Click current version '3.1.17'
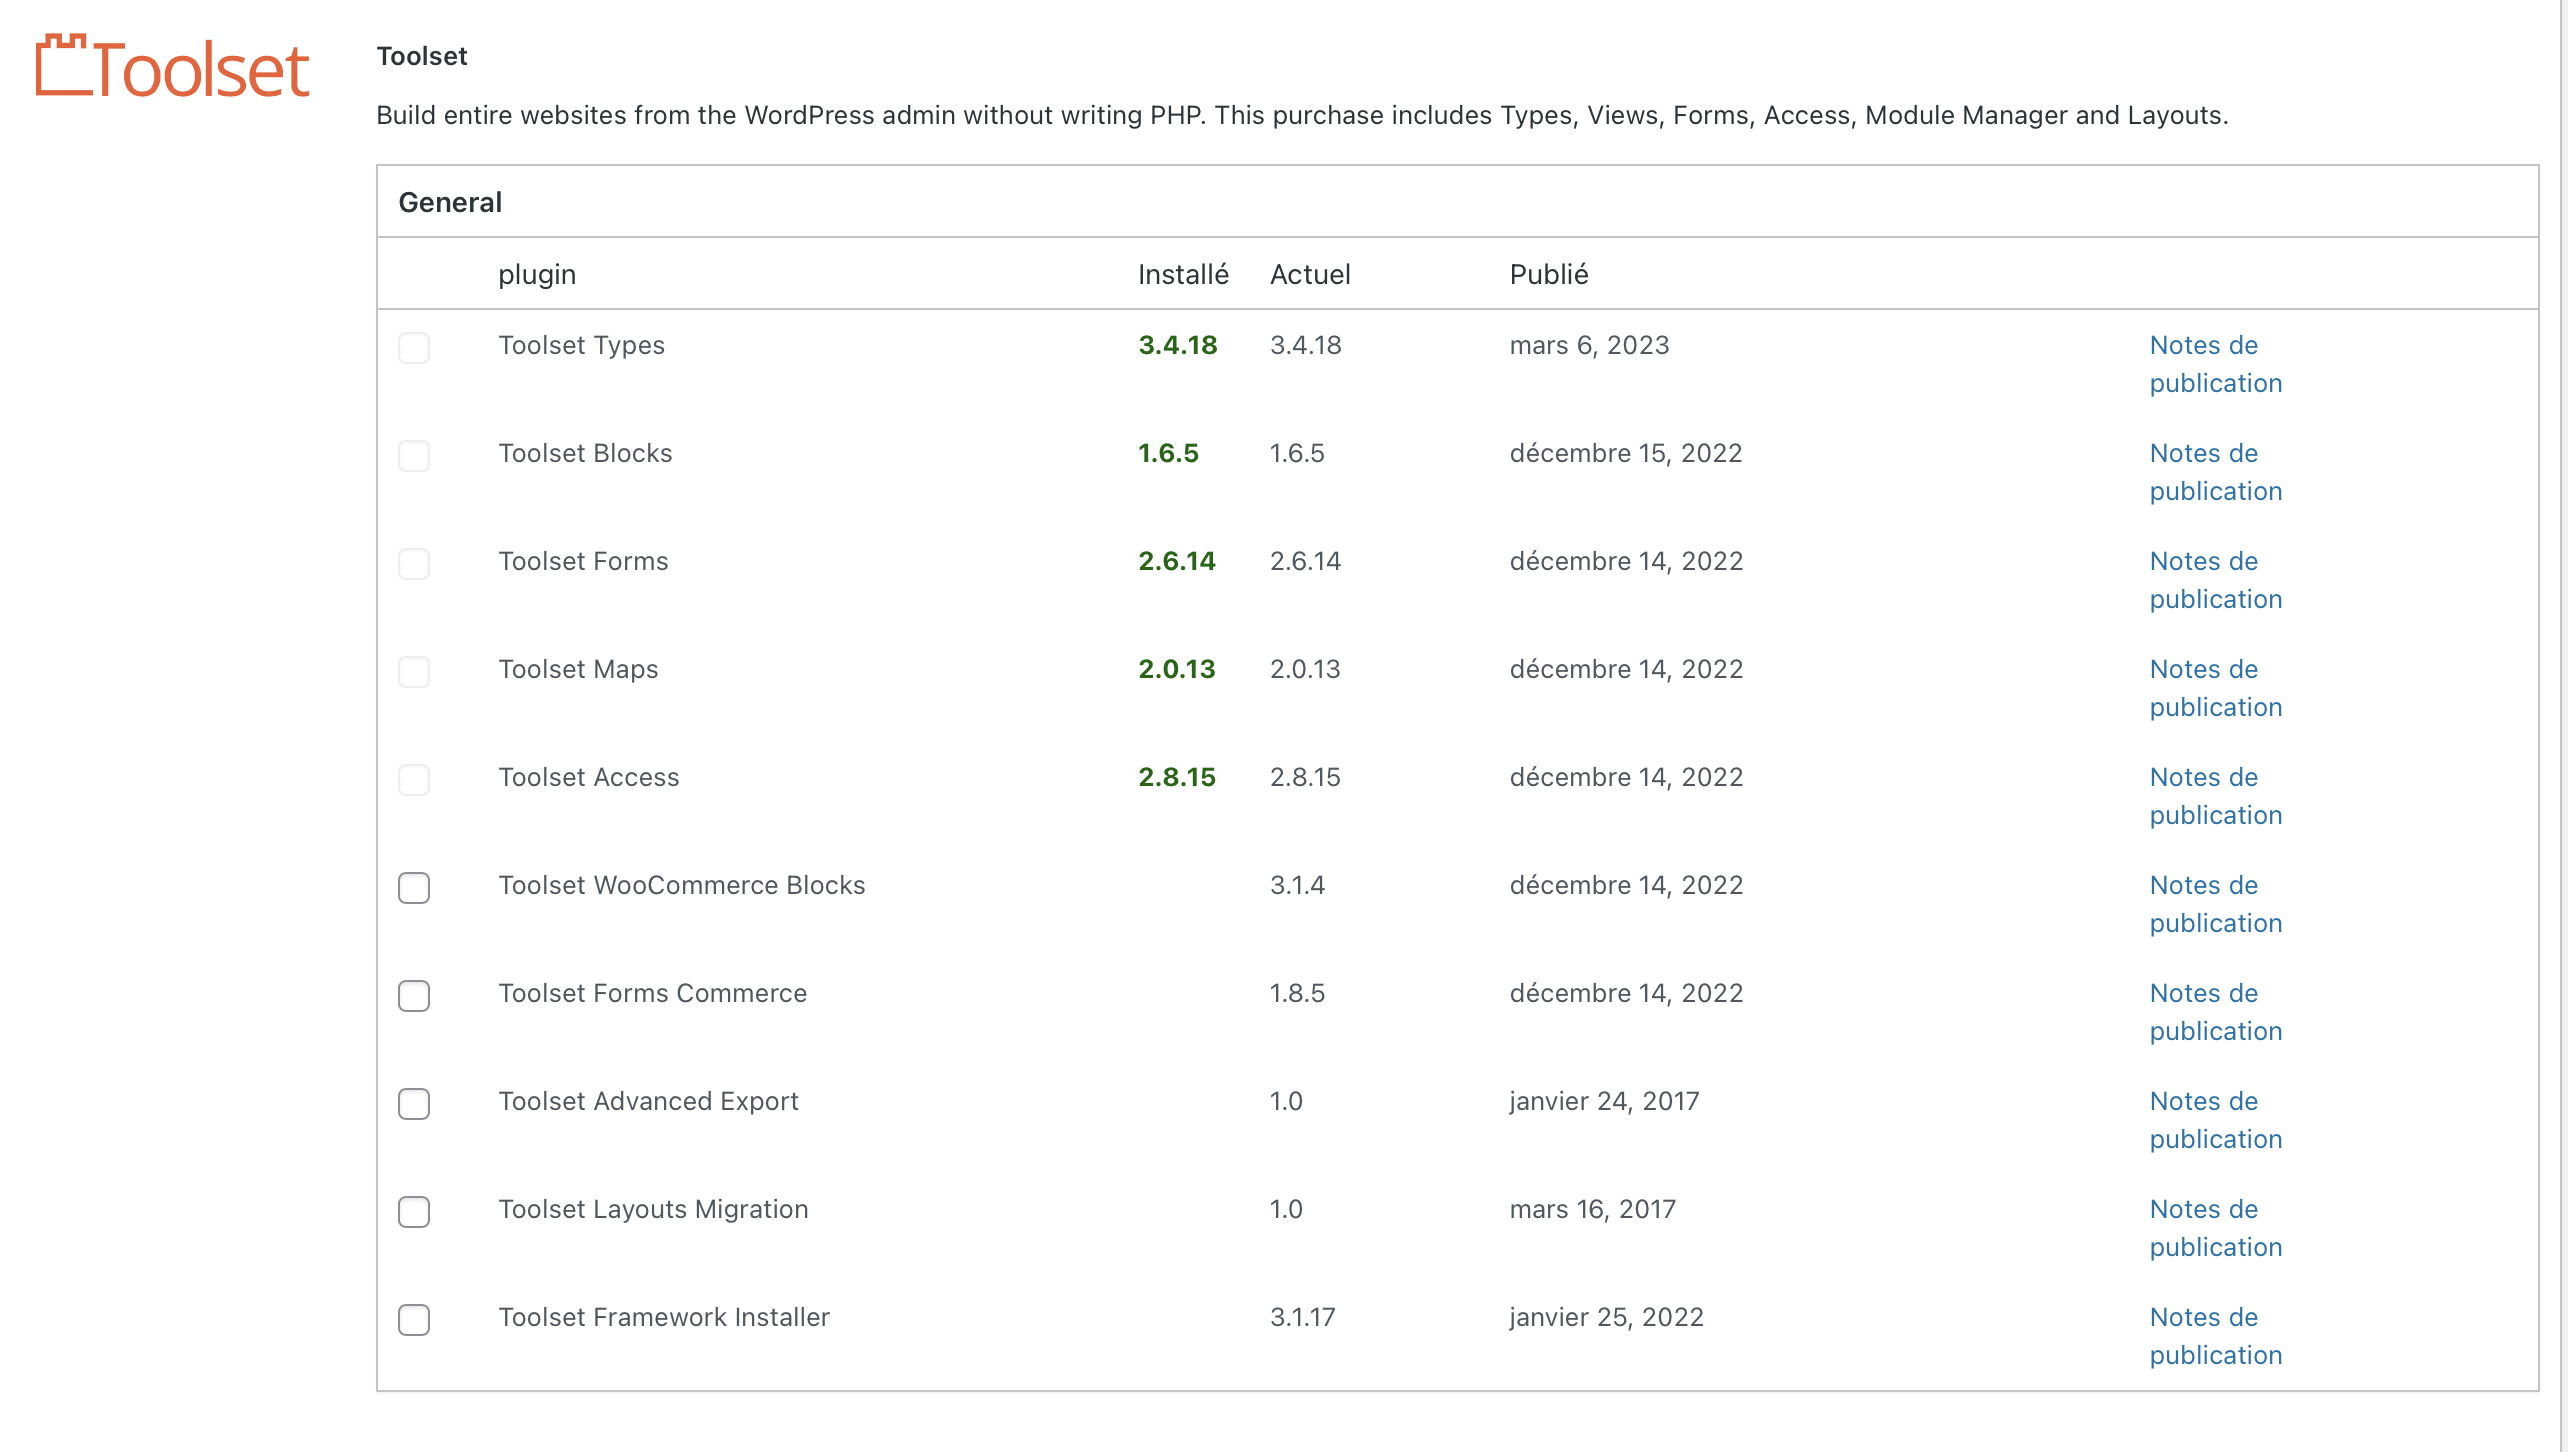The width and height of the screenshot is (2568, 1452). [1303, 1317]
